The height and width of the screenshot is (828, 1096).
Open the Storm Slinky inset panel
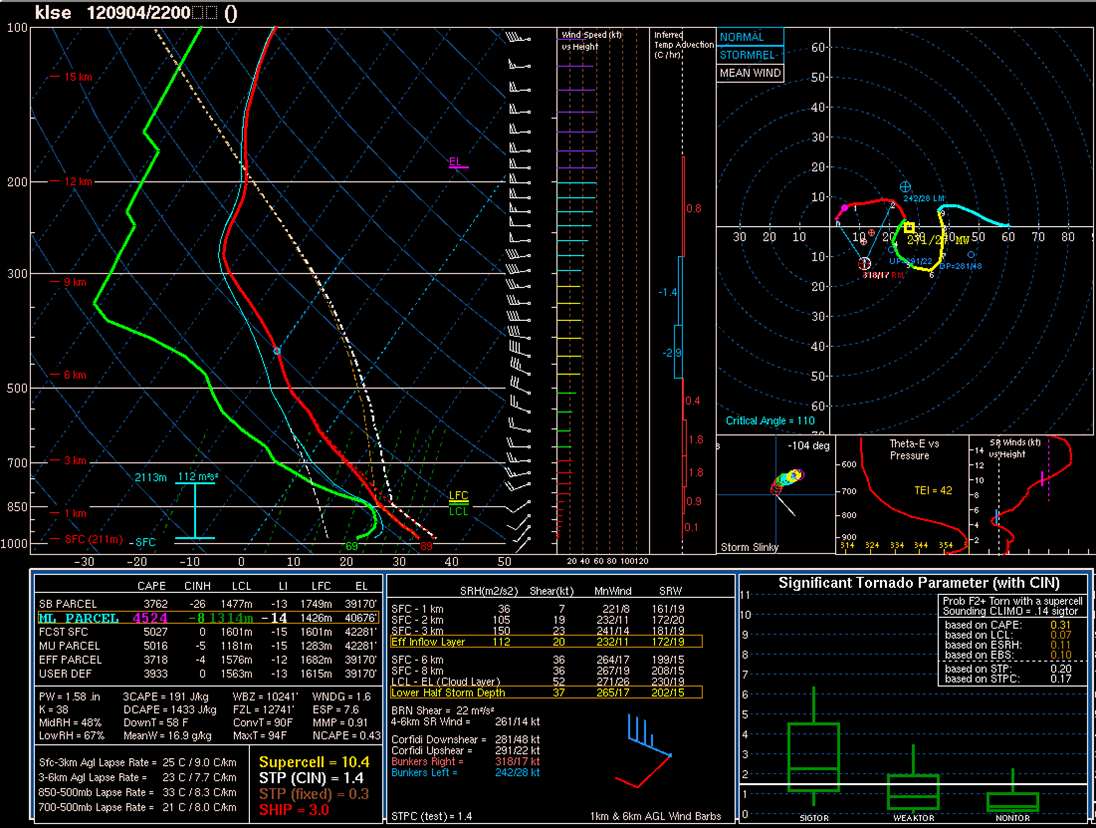[776, 495]
